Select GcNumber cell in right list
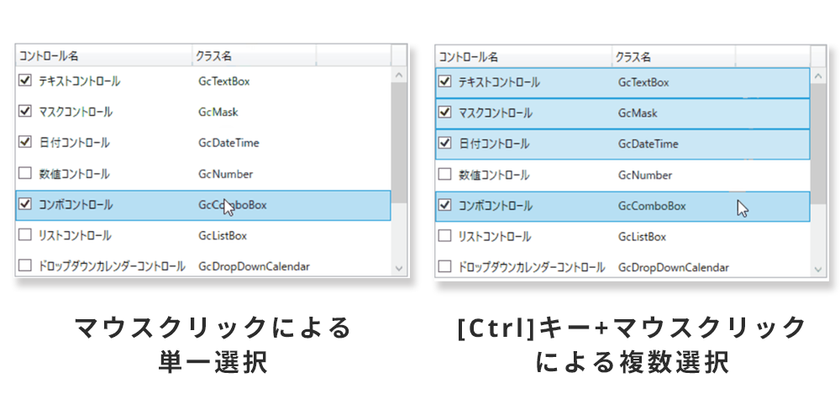This screenshot has height=420, width=840. tap(645, 175)
